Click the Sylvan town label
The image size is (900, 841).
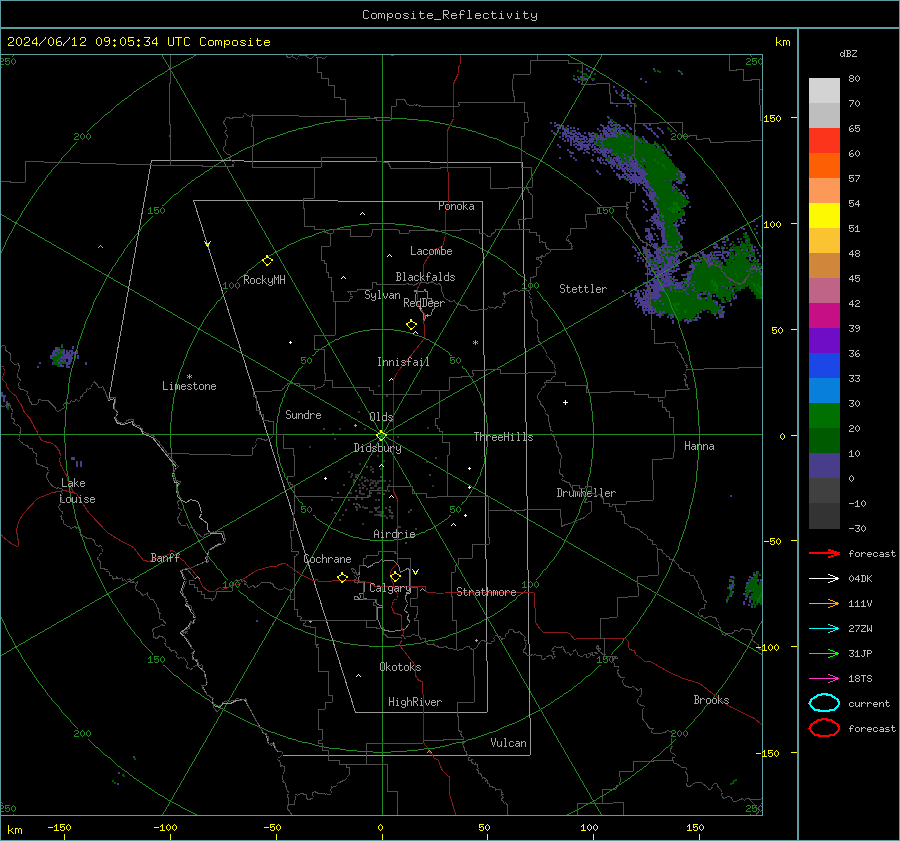[x=382, y=295]
